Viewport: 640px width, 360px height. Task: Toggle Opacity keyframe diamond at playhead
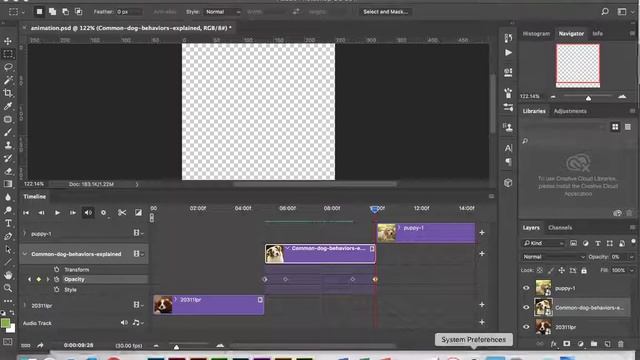click(38, 280)
